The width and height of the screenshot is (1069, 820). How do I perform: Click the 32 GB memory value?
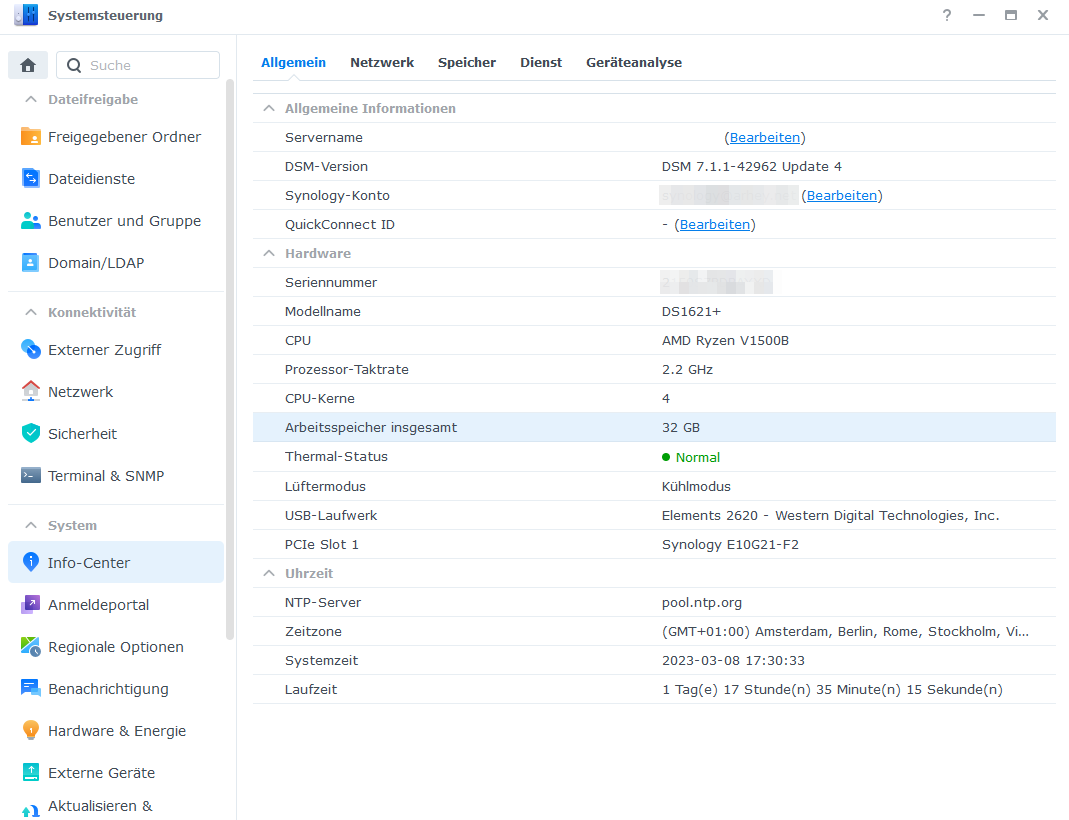[x=680, y=427]
